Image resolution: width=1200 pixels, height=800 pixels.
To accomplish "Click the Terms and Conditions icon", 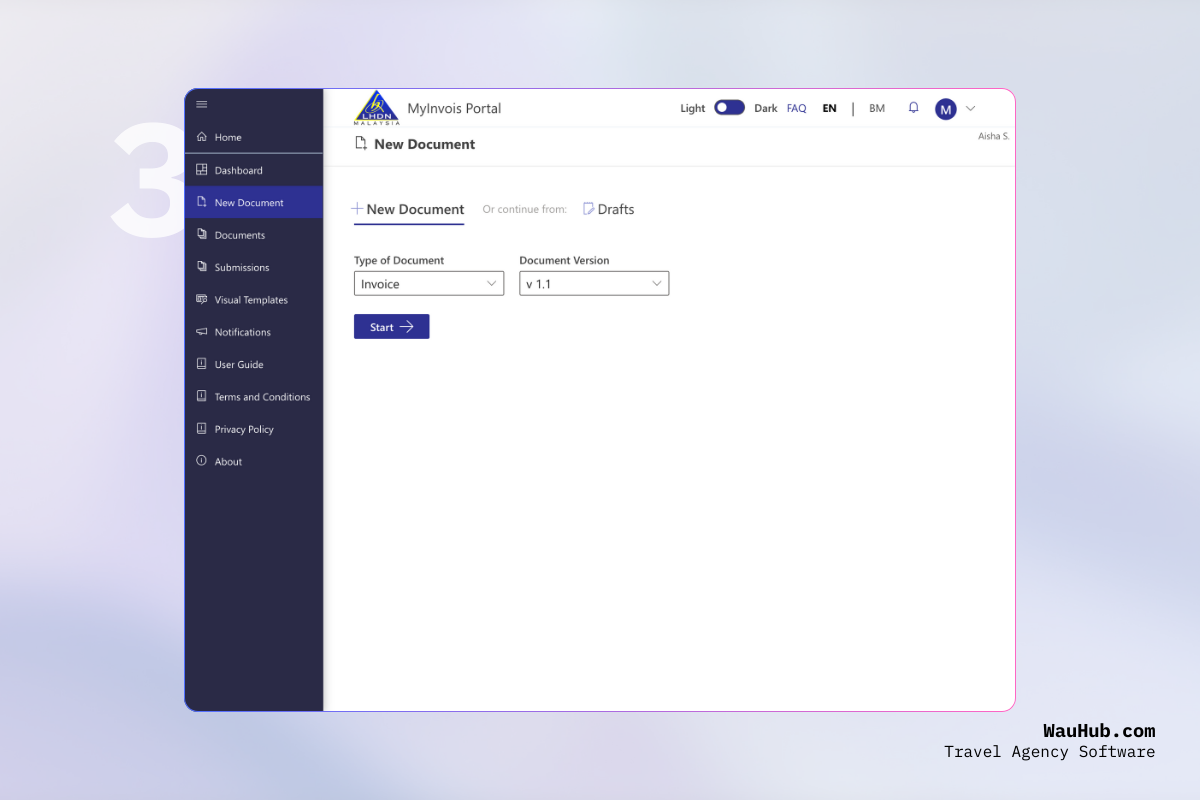I will 202,396.
